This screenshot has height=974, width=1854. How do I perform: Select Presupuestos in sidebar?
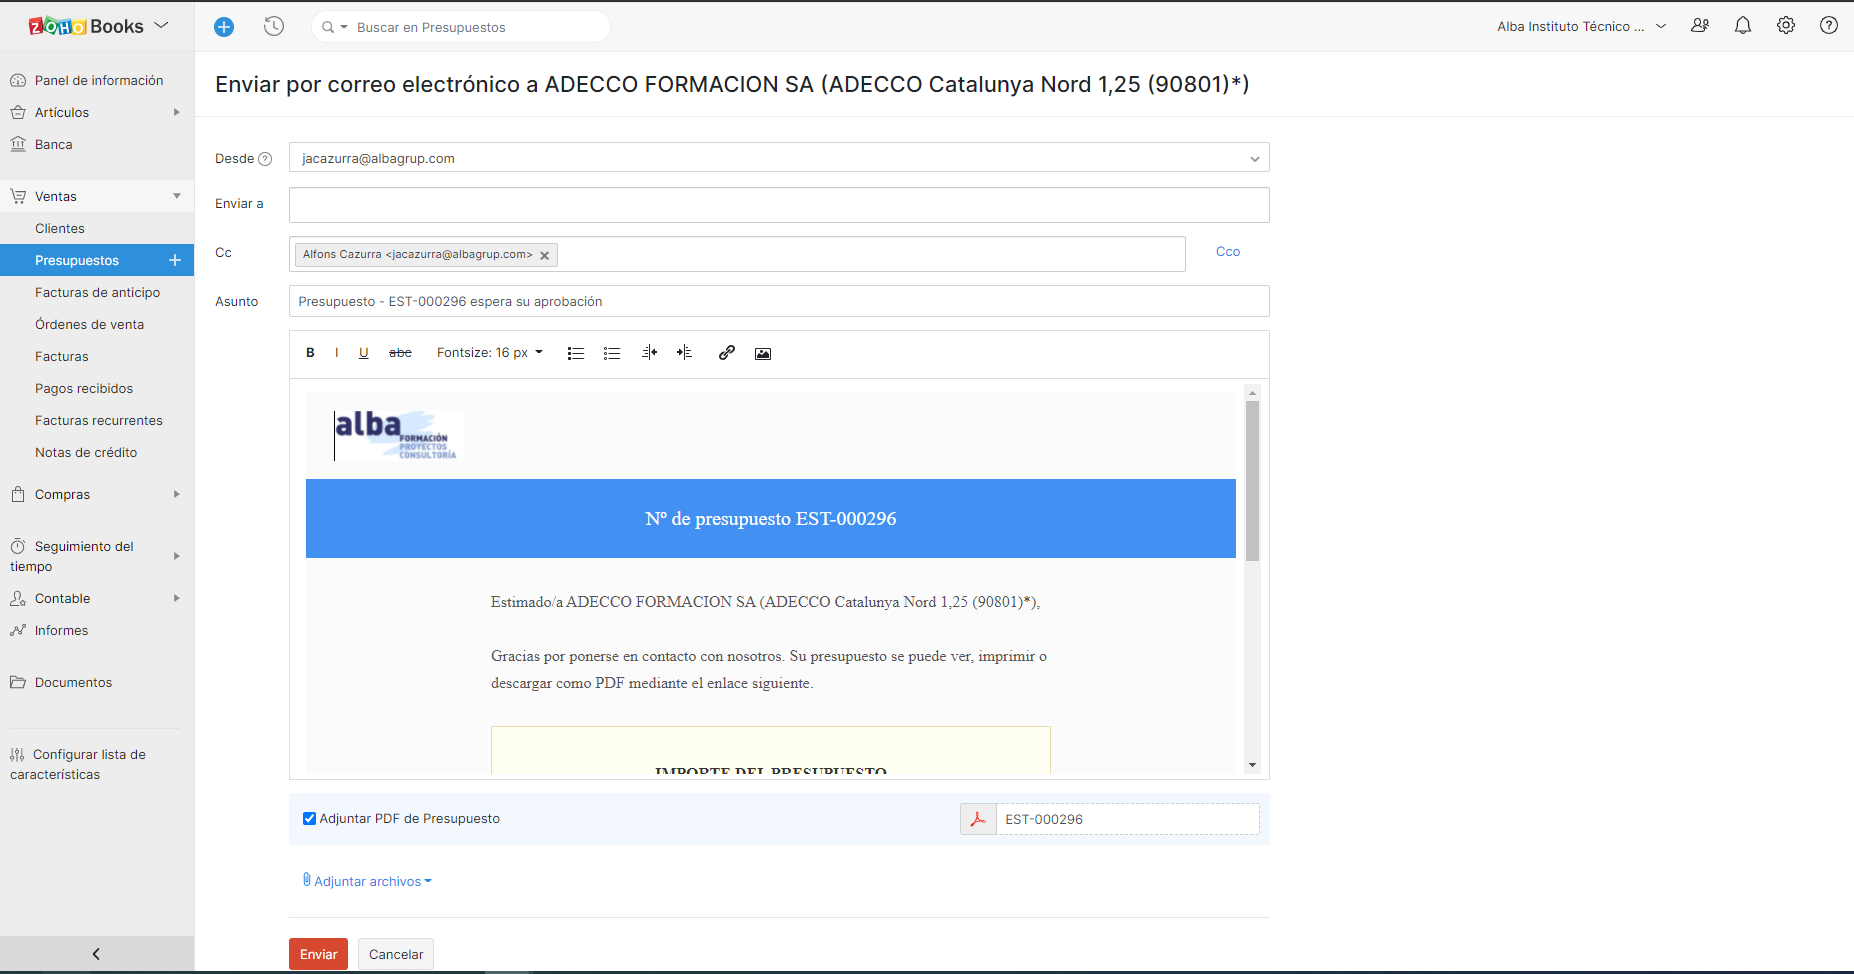(x=77, y=260)
